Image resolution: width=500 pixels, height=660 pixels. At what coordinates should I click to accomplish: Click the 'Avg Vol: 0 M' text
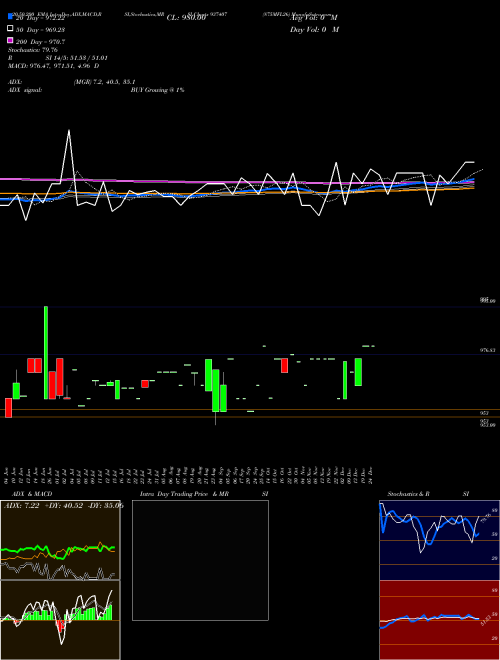[314, 18]
